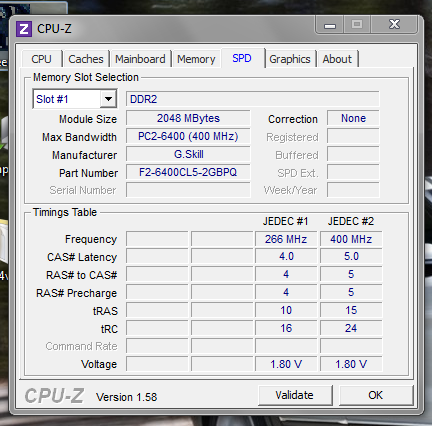The width and height of the screenshot is (432, 426).
Task: Open the About tab
Action: pos(337,59)
